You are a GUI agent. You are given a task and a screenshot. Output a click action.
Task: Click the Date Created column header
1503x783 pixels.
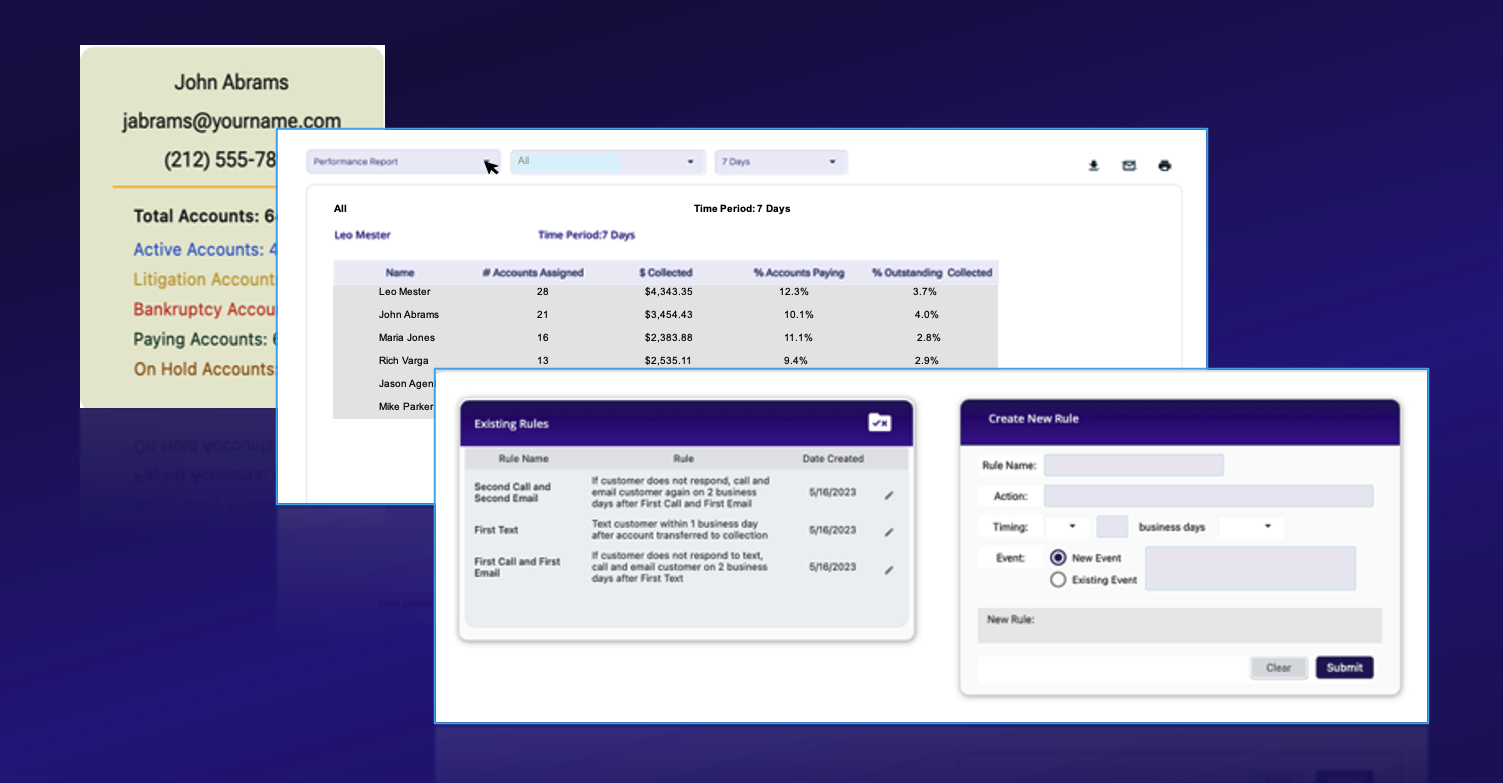tap(833, 459)
